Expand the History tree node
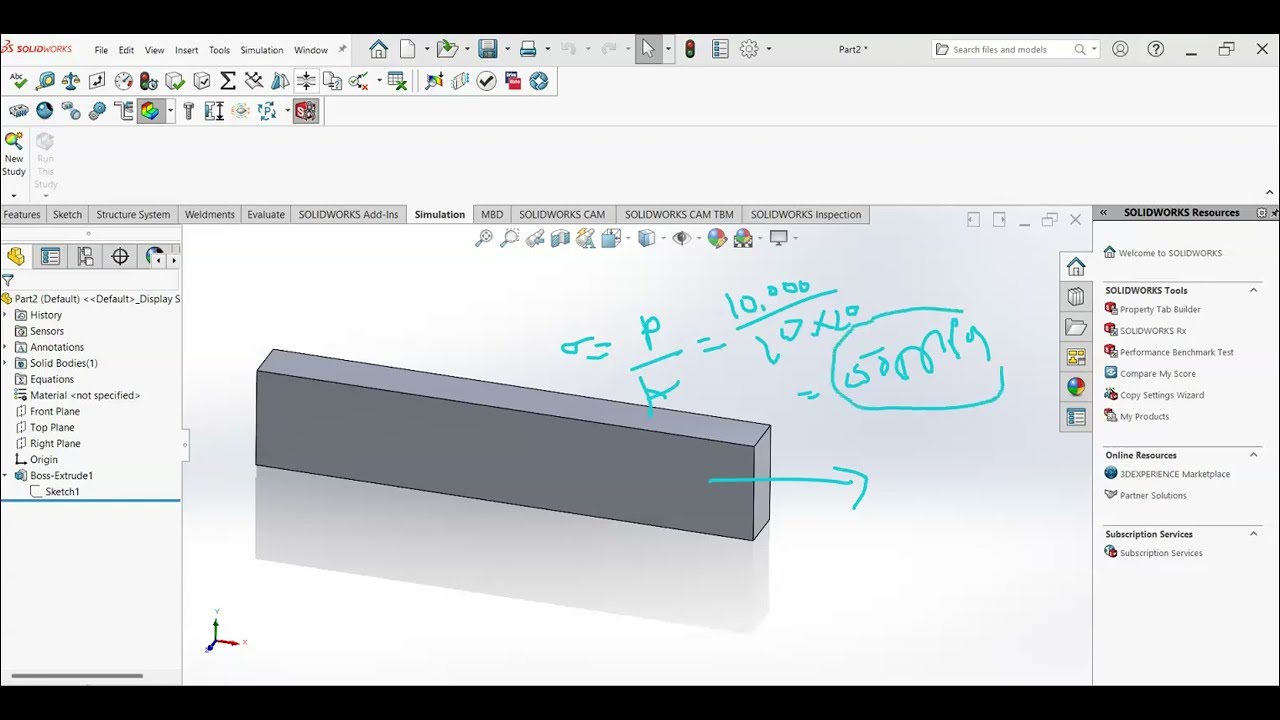This screenshot has width=1280, height=720. [5, 315]
